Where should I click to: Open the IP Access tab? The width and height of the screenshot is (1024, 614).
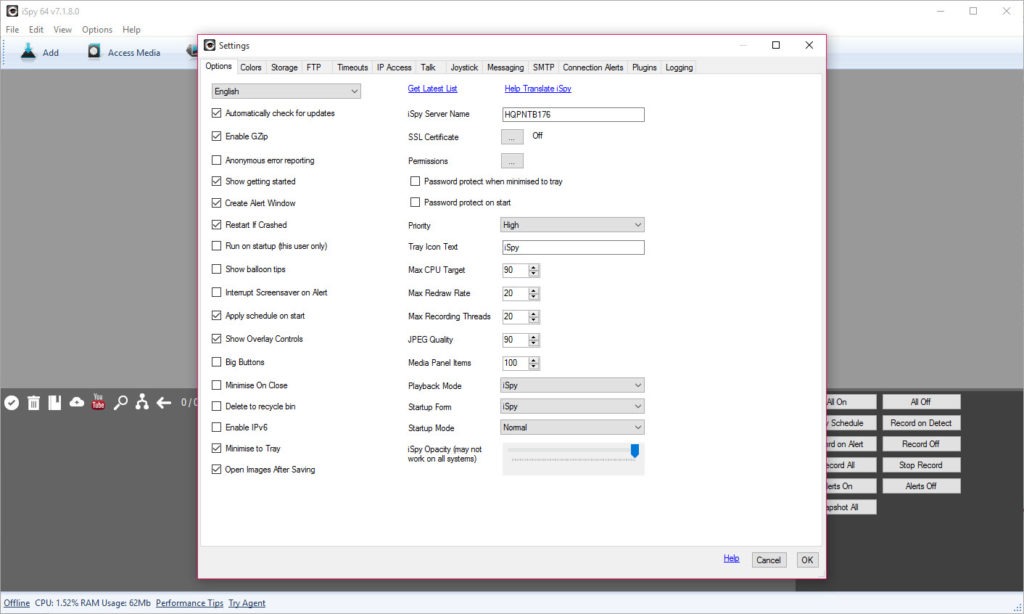click(x=394, y=67)
